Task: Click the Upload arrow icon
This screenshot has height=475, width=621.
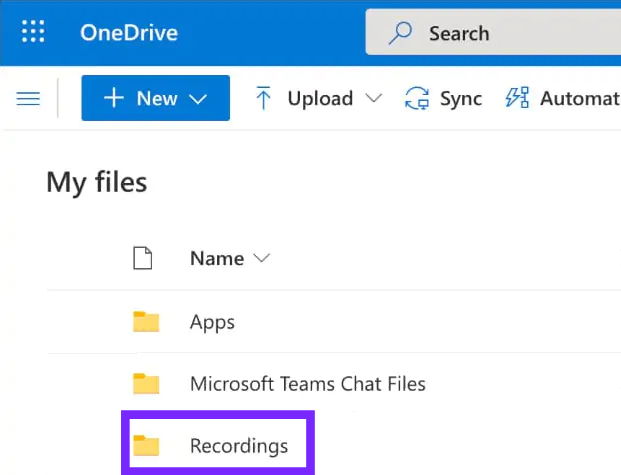Action: (264, 98)
